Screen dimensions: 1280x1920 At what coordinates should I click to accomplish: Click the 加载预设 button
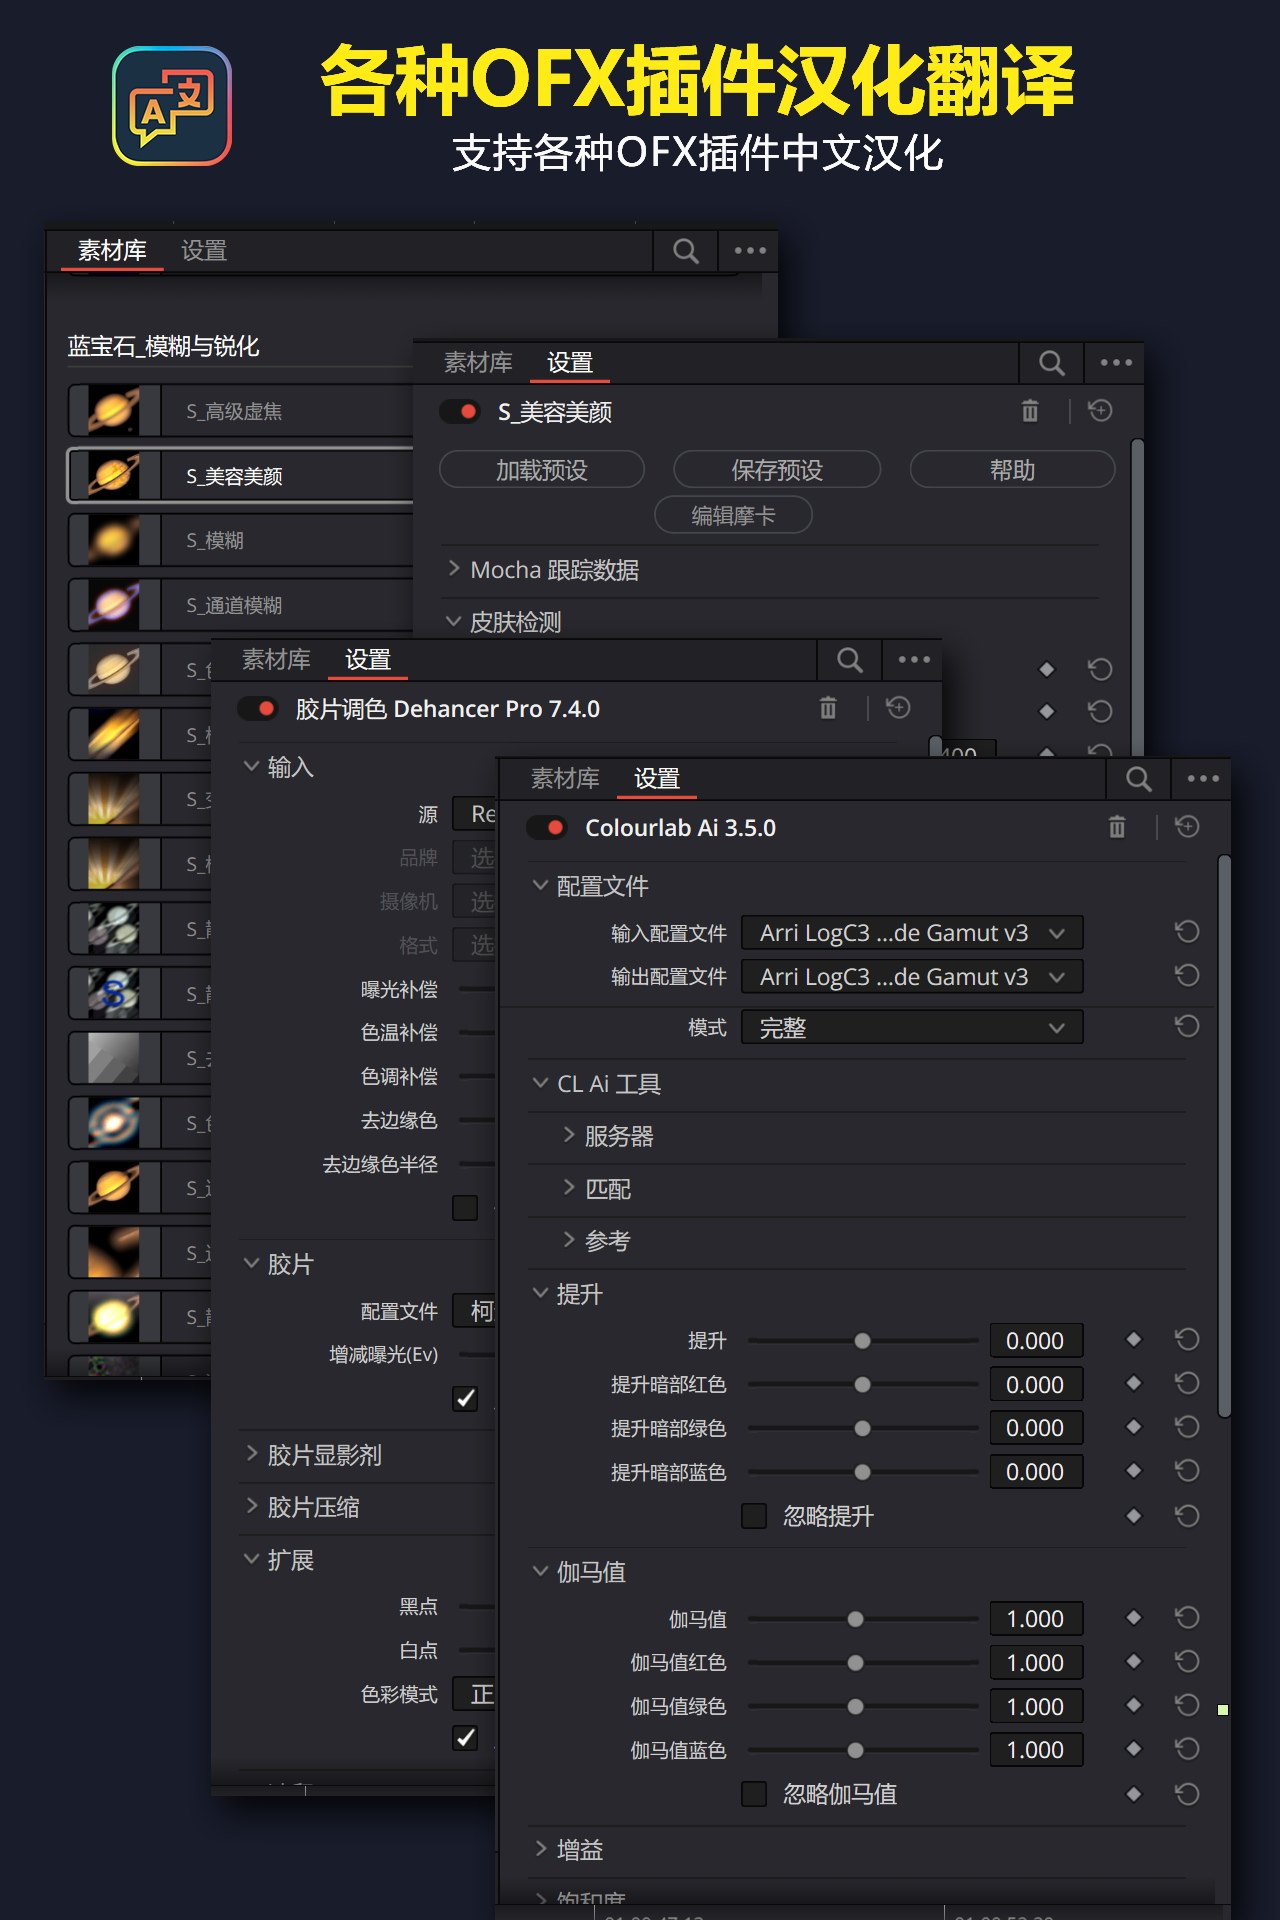(x=542, y=469)
